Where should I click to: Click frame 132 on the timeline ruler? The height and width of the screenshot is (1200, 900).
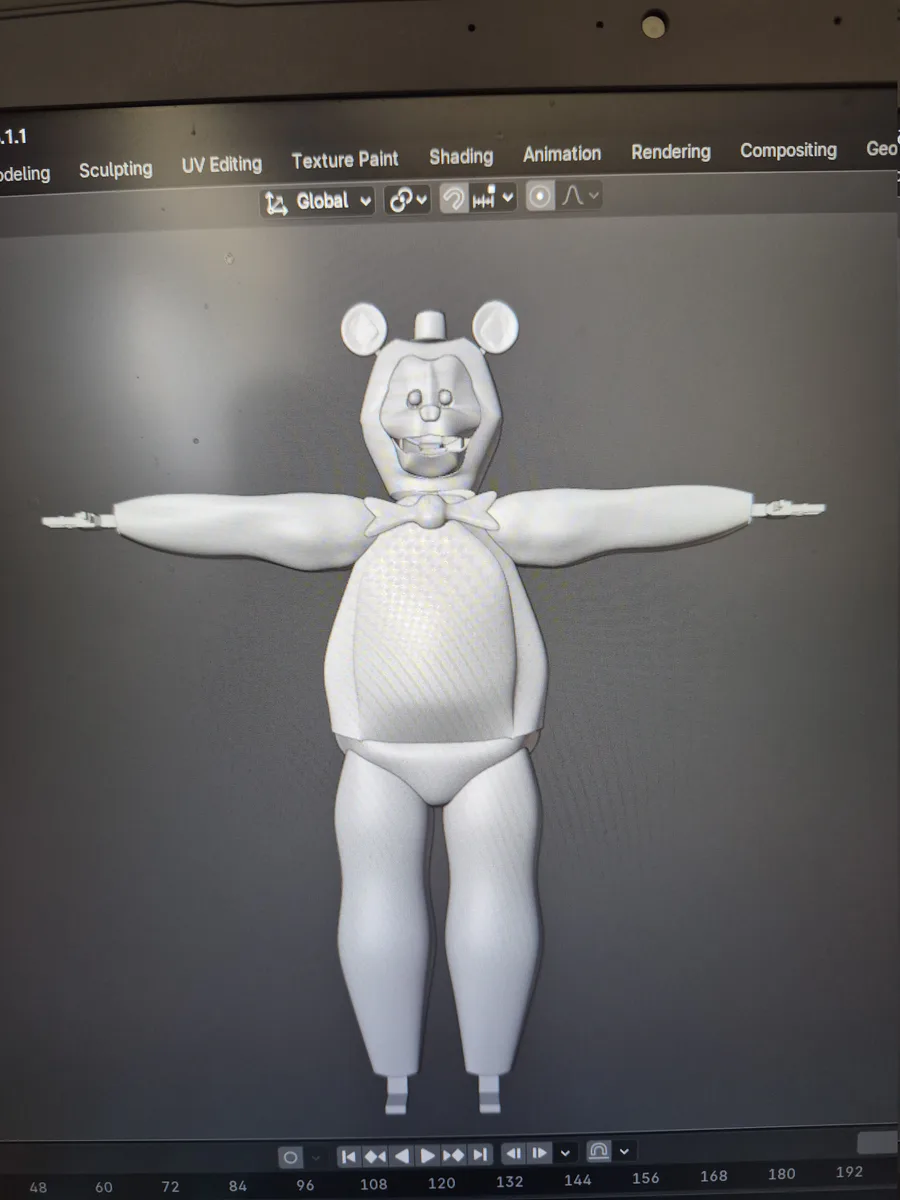[509, 1182]
